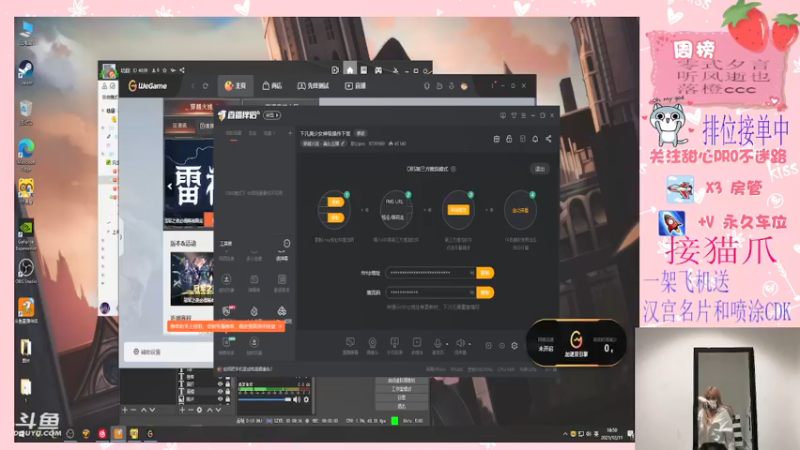Viewport: 800px width, 450px height.
Task: Open Microsoft Edge desktop icon
Action: coord(26,155)
